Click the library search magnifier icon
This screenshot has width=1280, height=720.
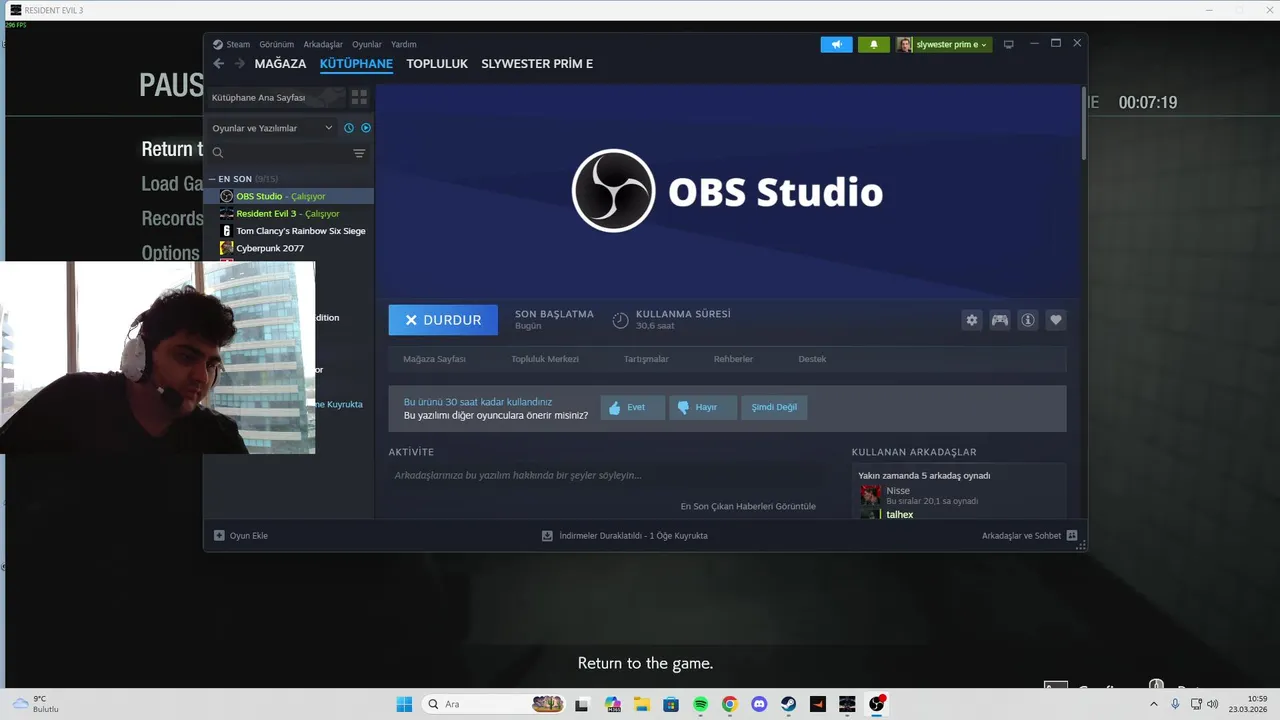(218, 153)
